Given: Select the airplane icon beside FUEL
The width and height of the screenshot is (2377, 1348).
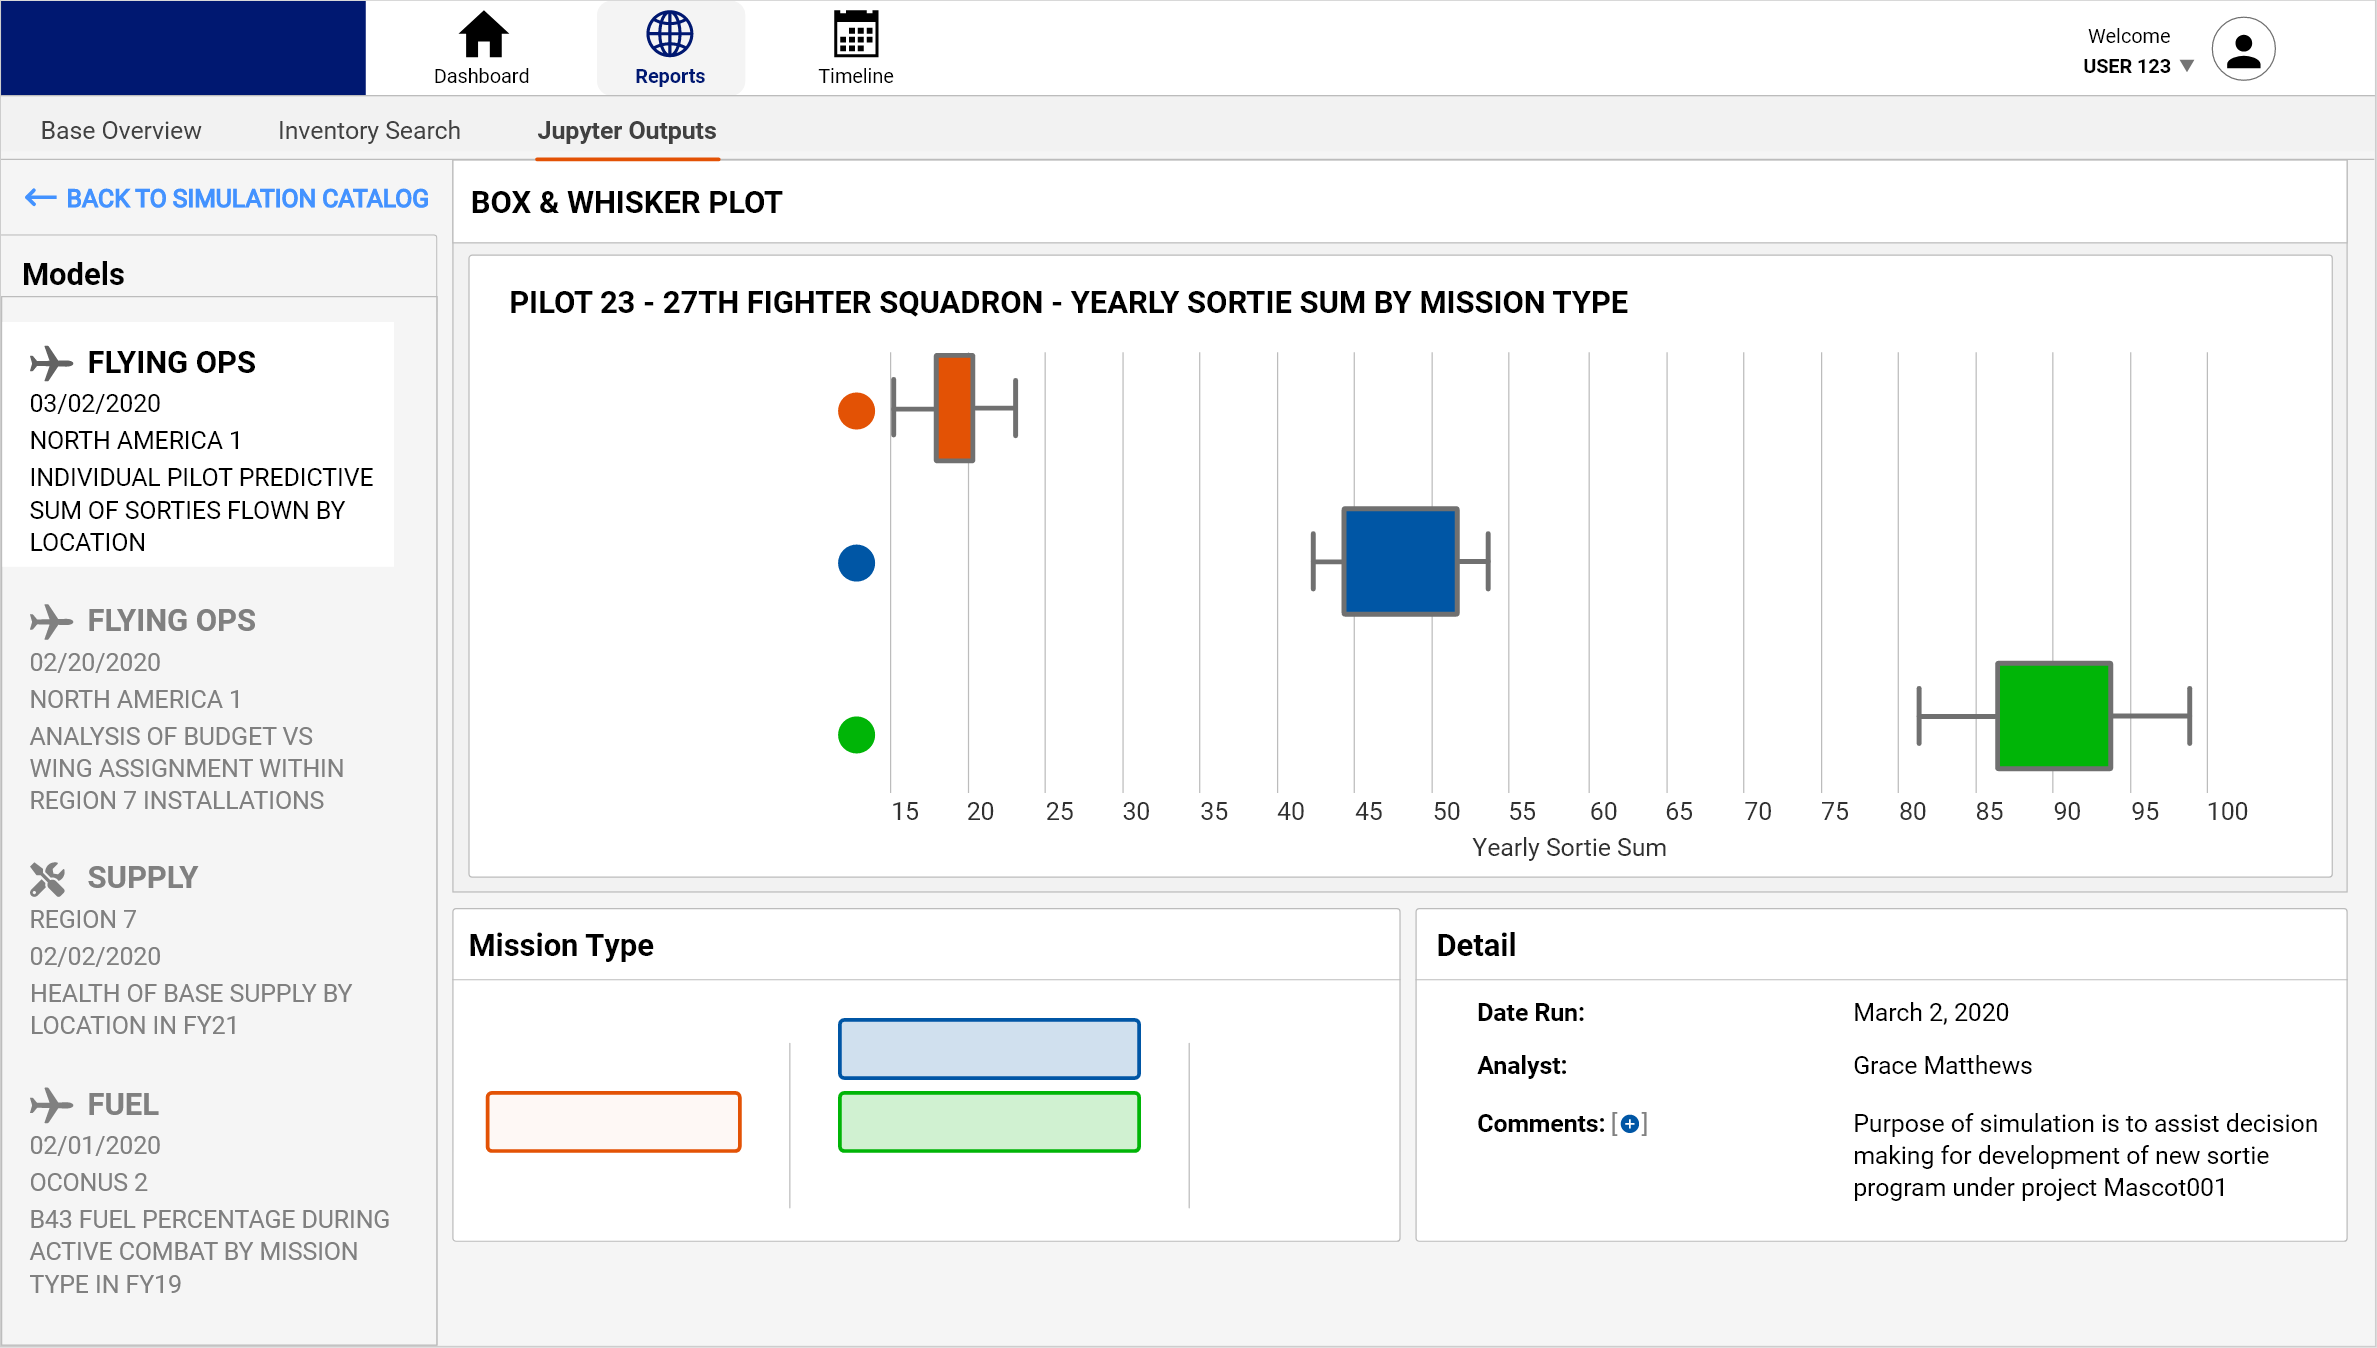Looking at the screenshot, I should click(53, 1105).
